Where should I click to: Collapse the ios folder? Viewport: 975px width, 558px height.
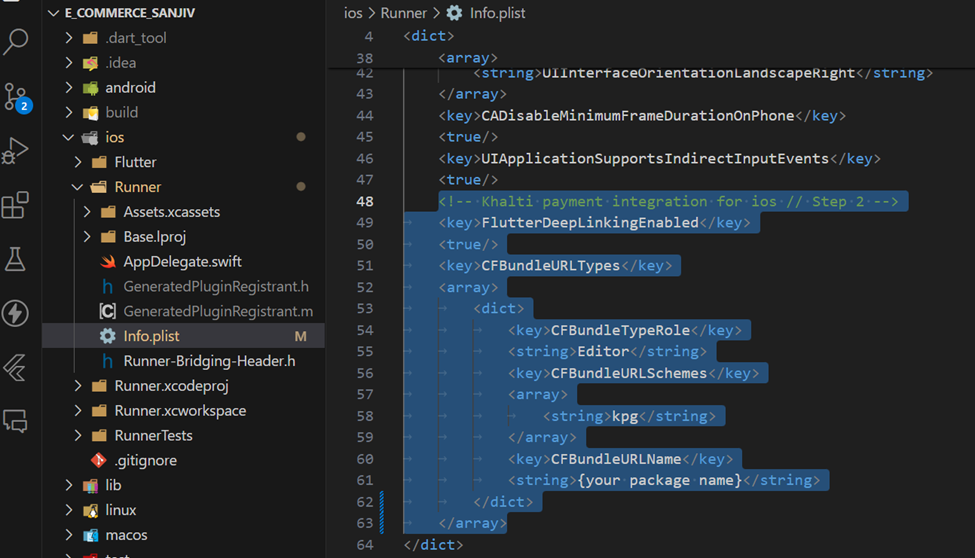114,137
